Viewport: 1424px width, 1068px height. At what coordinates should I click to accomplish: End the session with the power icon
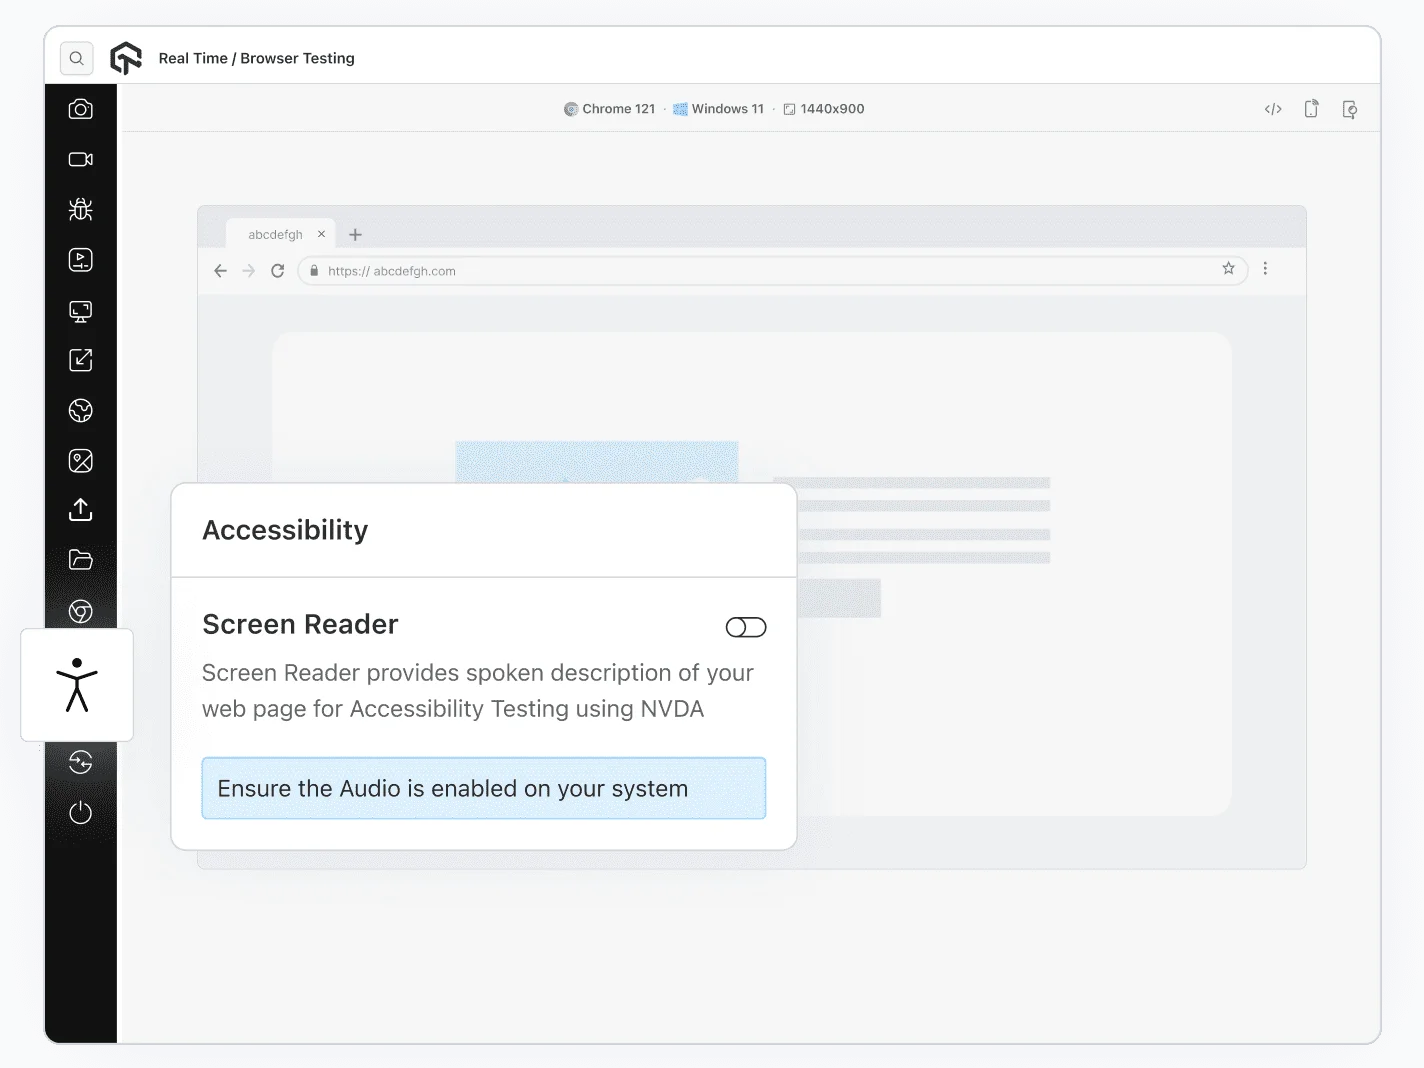pyautogui.click(x=80, y=813)
